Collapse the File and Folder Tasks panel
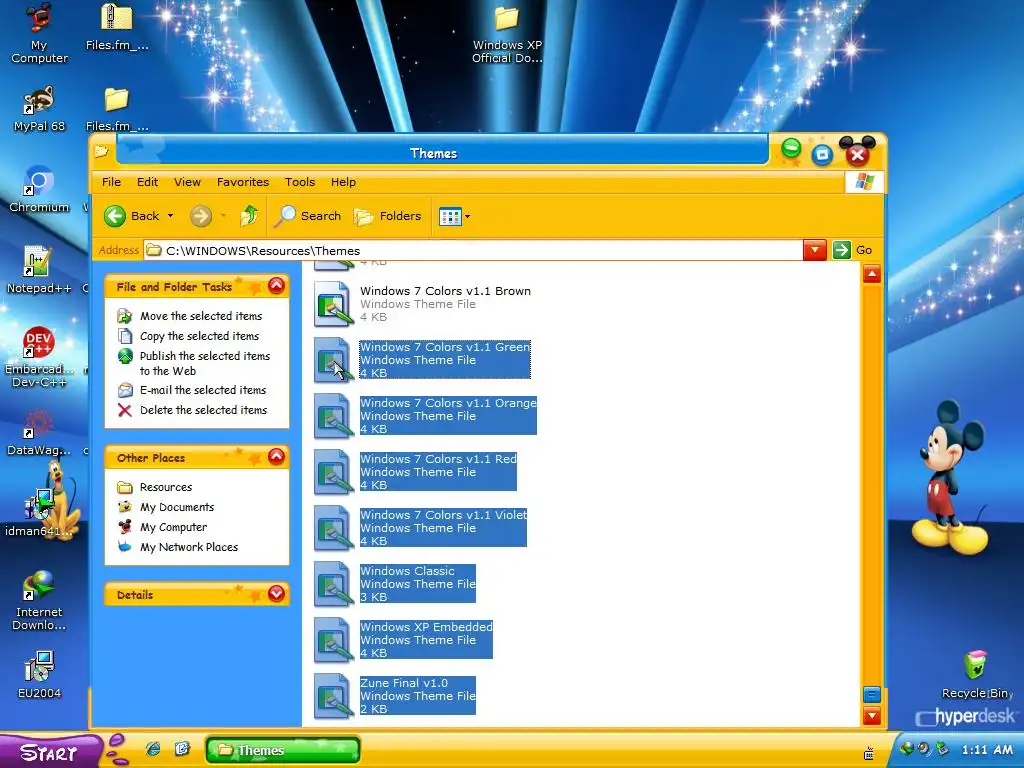The width and height of the screenshot is (1024, 768). pos(276,285)
